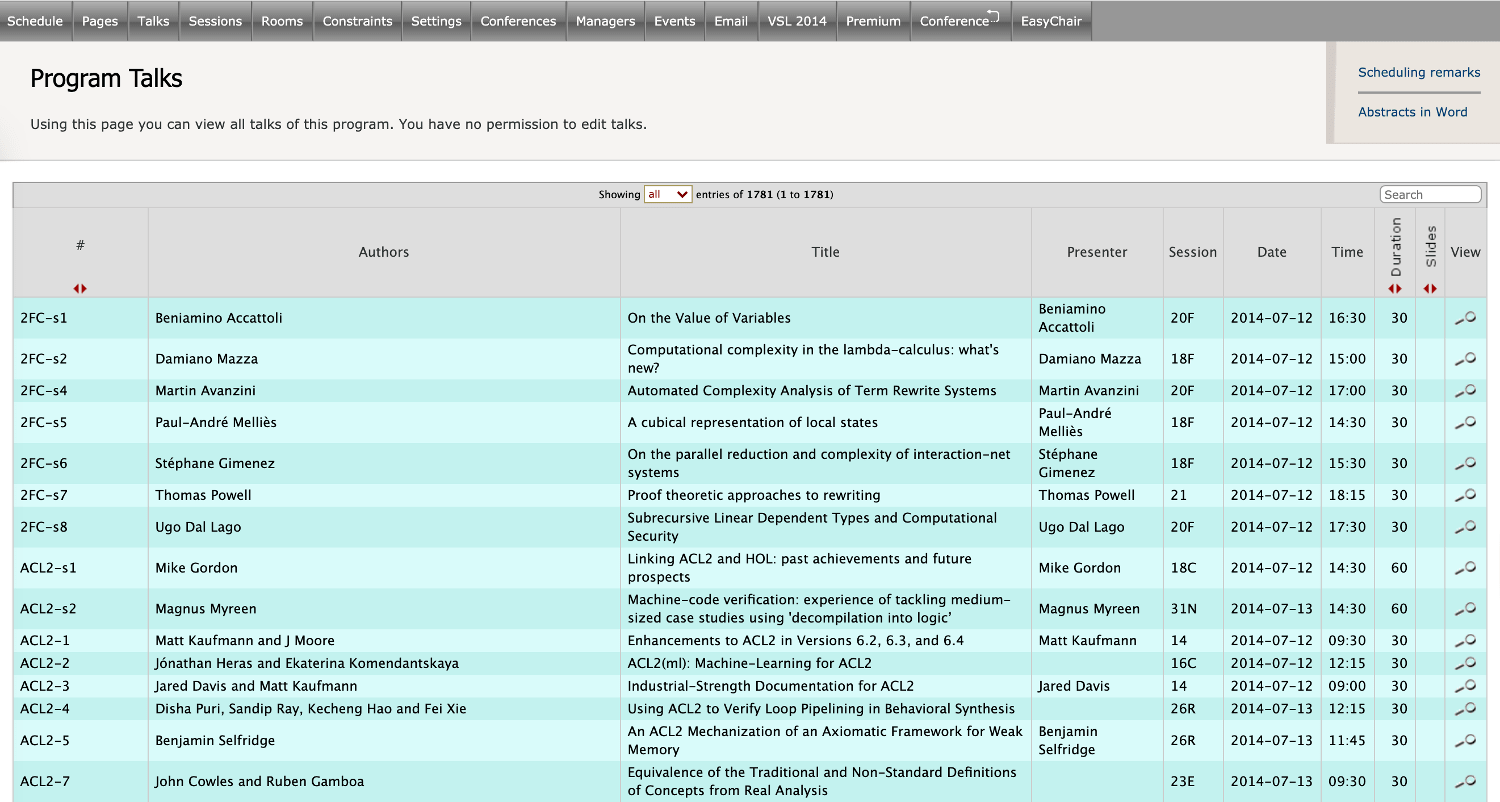Open the EasyChair menu item
This screenshot has width=1500, height=802.
[x=1051, y=21]
